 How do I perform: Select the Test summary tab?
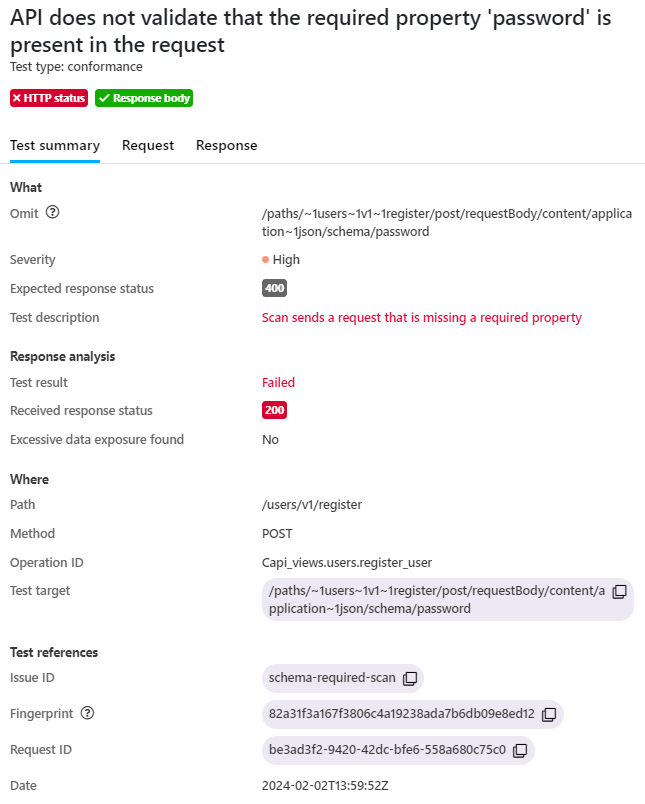click(55, 145)
